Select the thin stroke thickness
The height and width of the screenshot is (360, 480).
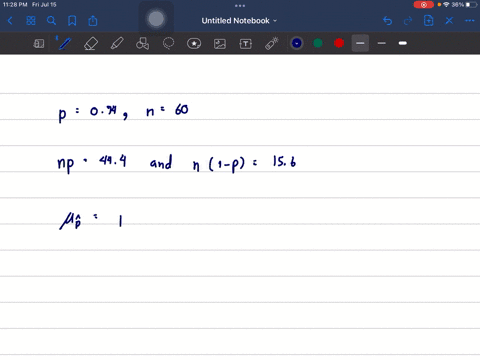tap(382, 43)
